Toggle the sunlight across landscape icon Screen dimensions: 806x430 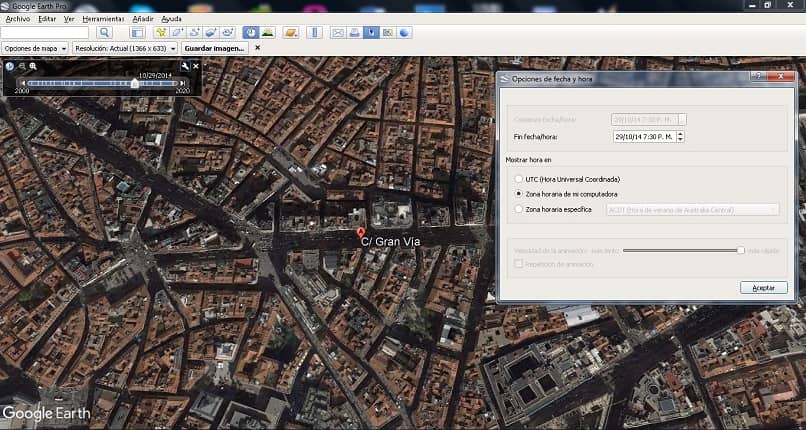(267, 33)
